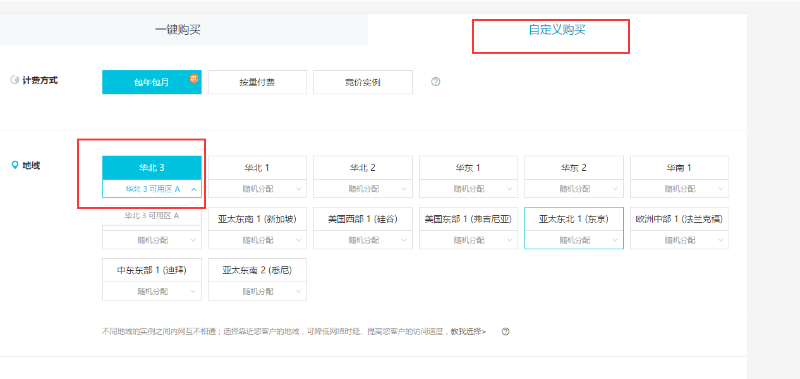Open zone dropdown under 中东东部 1 (迪拜)

click(152, 291)
